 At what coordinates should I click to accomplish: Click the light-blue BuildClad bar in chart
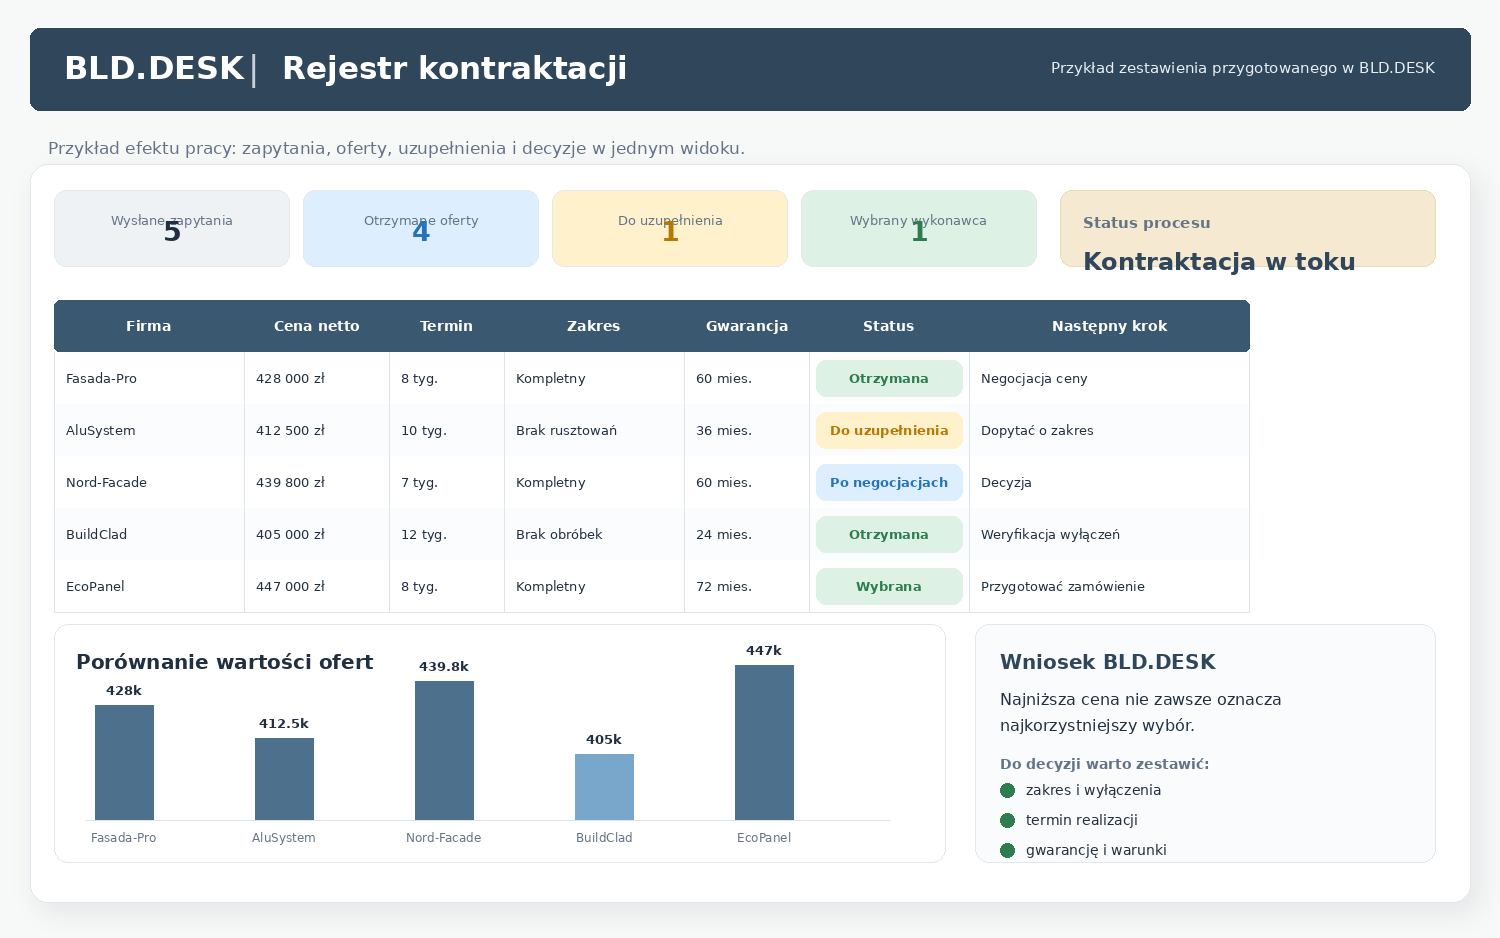pyautogui.click(x=604, y=787)
